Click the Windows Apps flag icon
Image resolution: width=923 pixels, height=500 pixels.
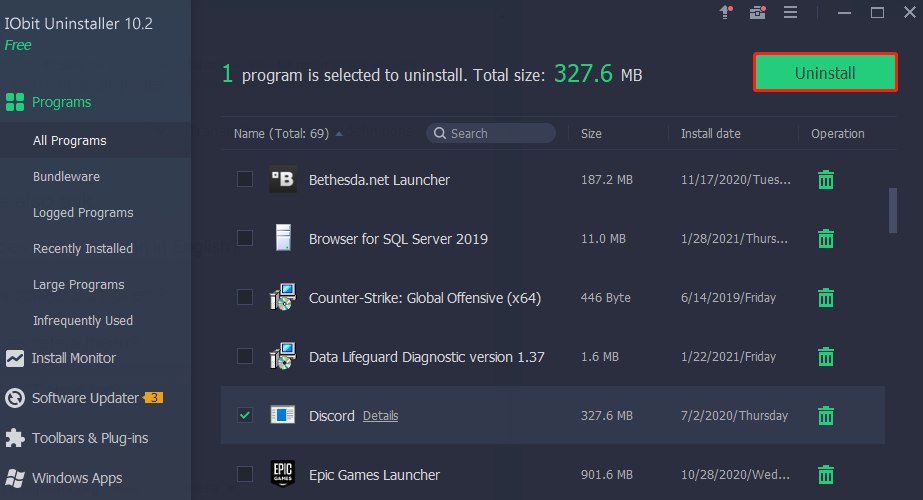coord(15,478)
